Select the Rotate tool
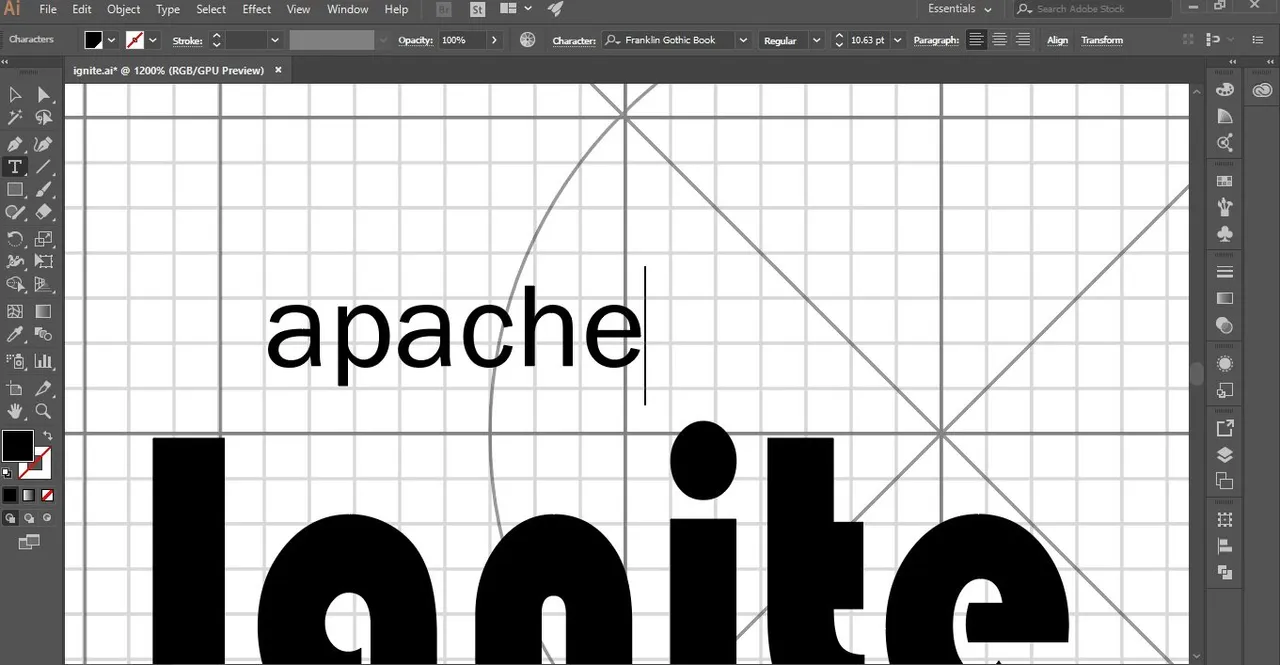This screenshot has height=665, width=1280. (15, 239)
